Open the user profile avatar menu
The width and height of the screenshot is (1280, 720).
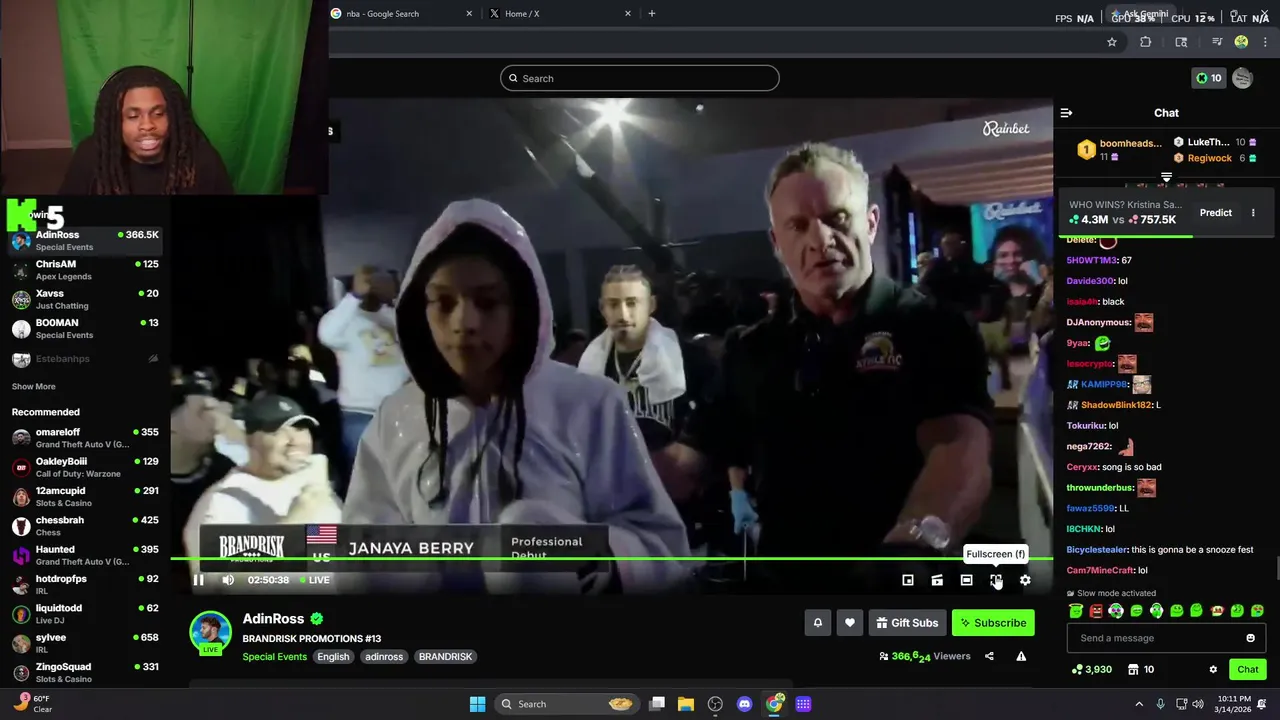tap(1243, 78)
